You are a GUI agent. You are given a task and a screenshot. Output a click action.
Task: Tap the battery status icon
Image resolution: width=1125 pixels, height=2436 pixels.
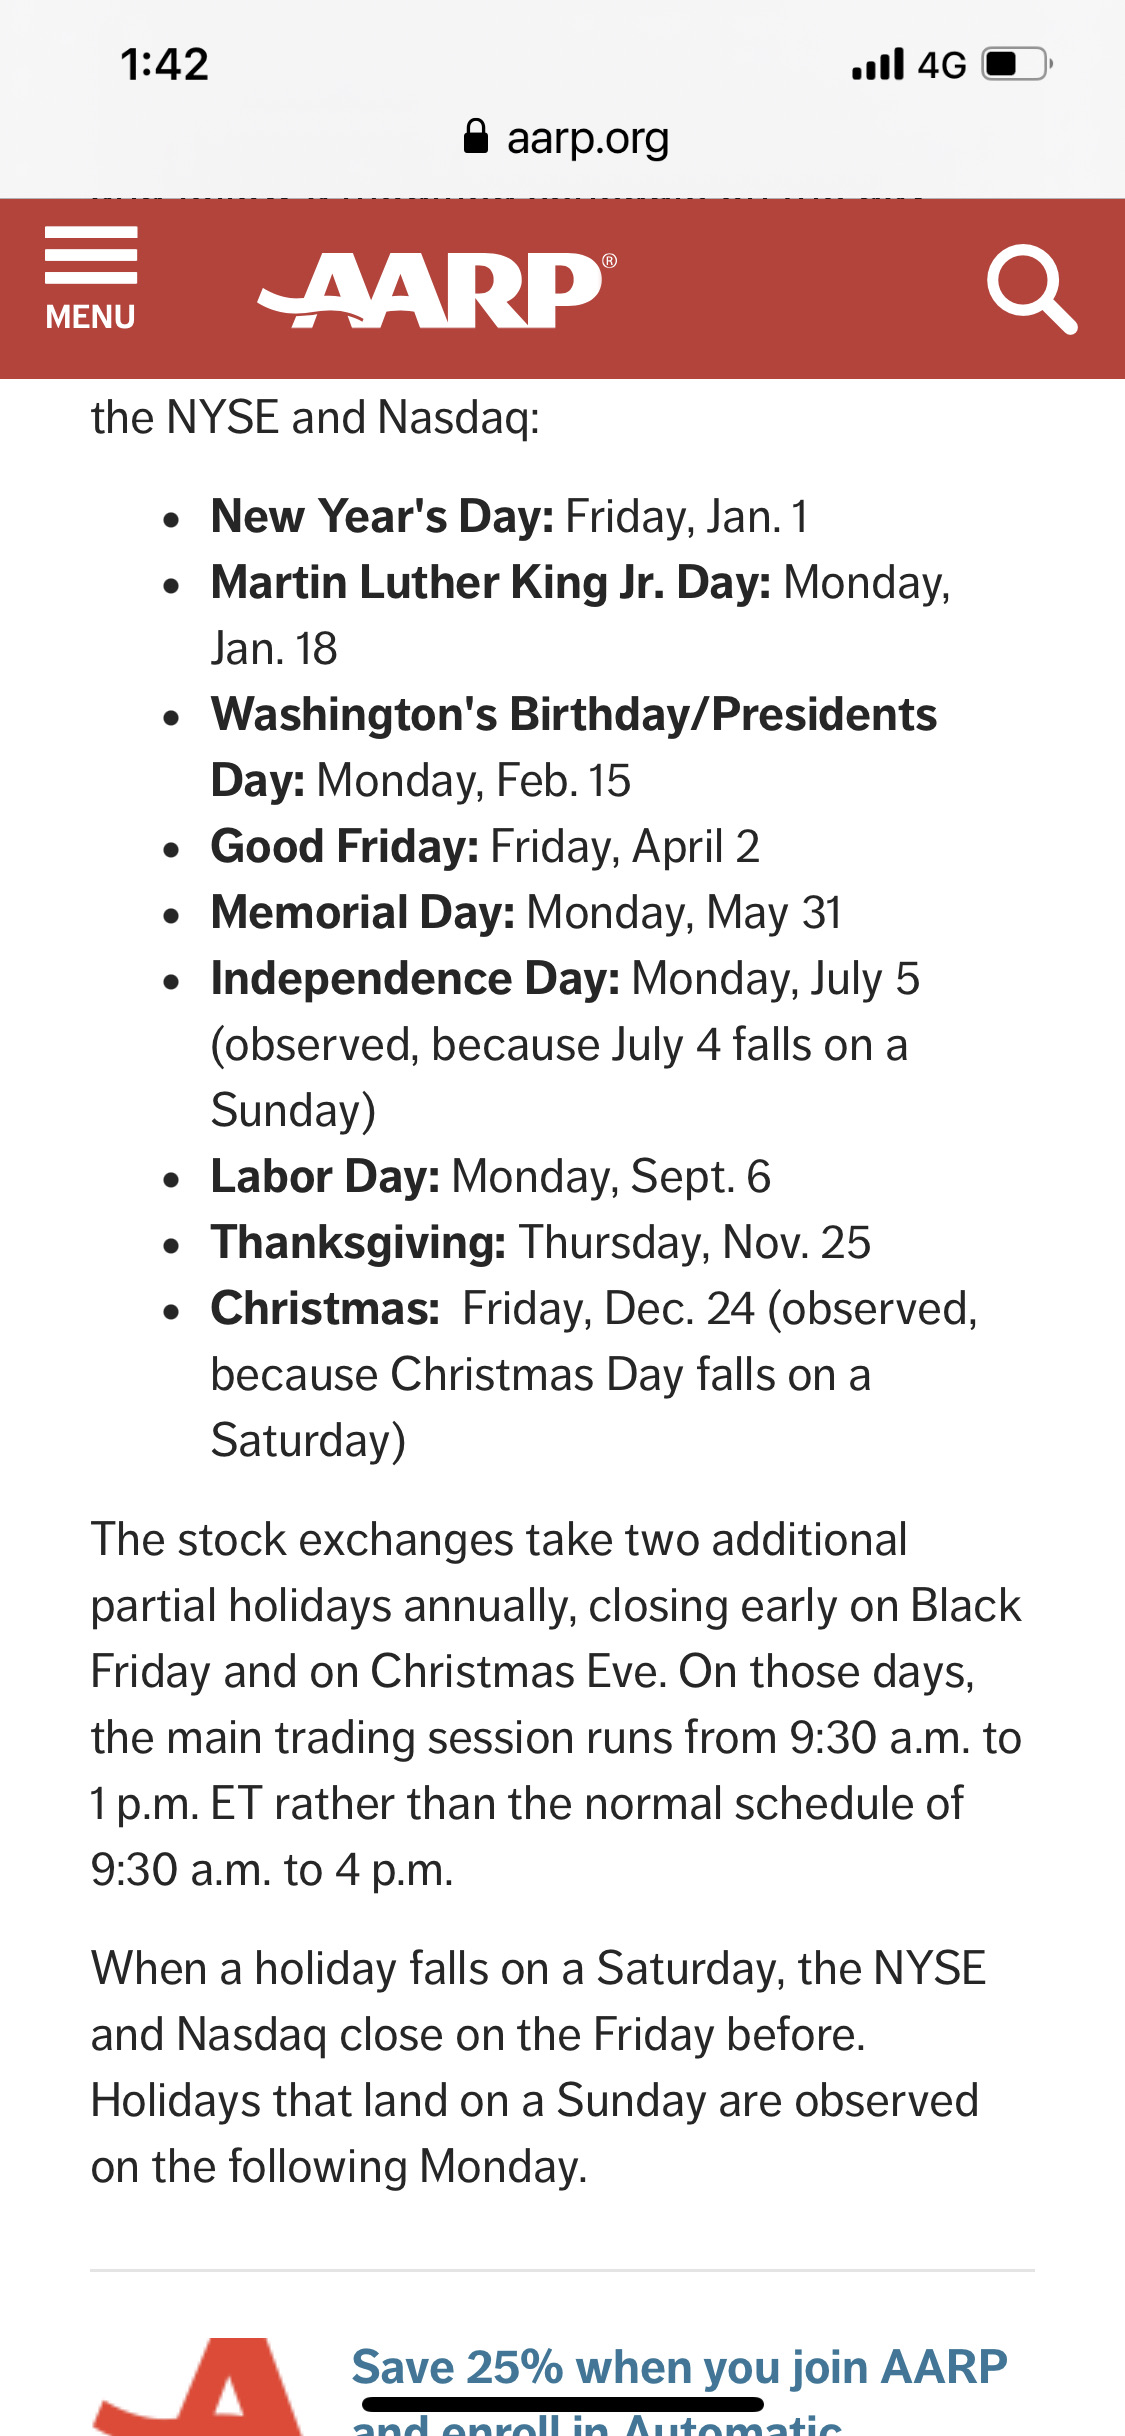(x=1017, y=65)
